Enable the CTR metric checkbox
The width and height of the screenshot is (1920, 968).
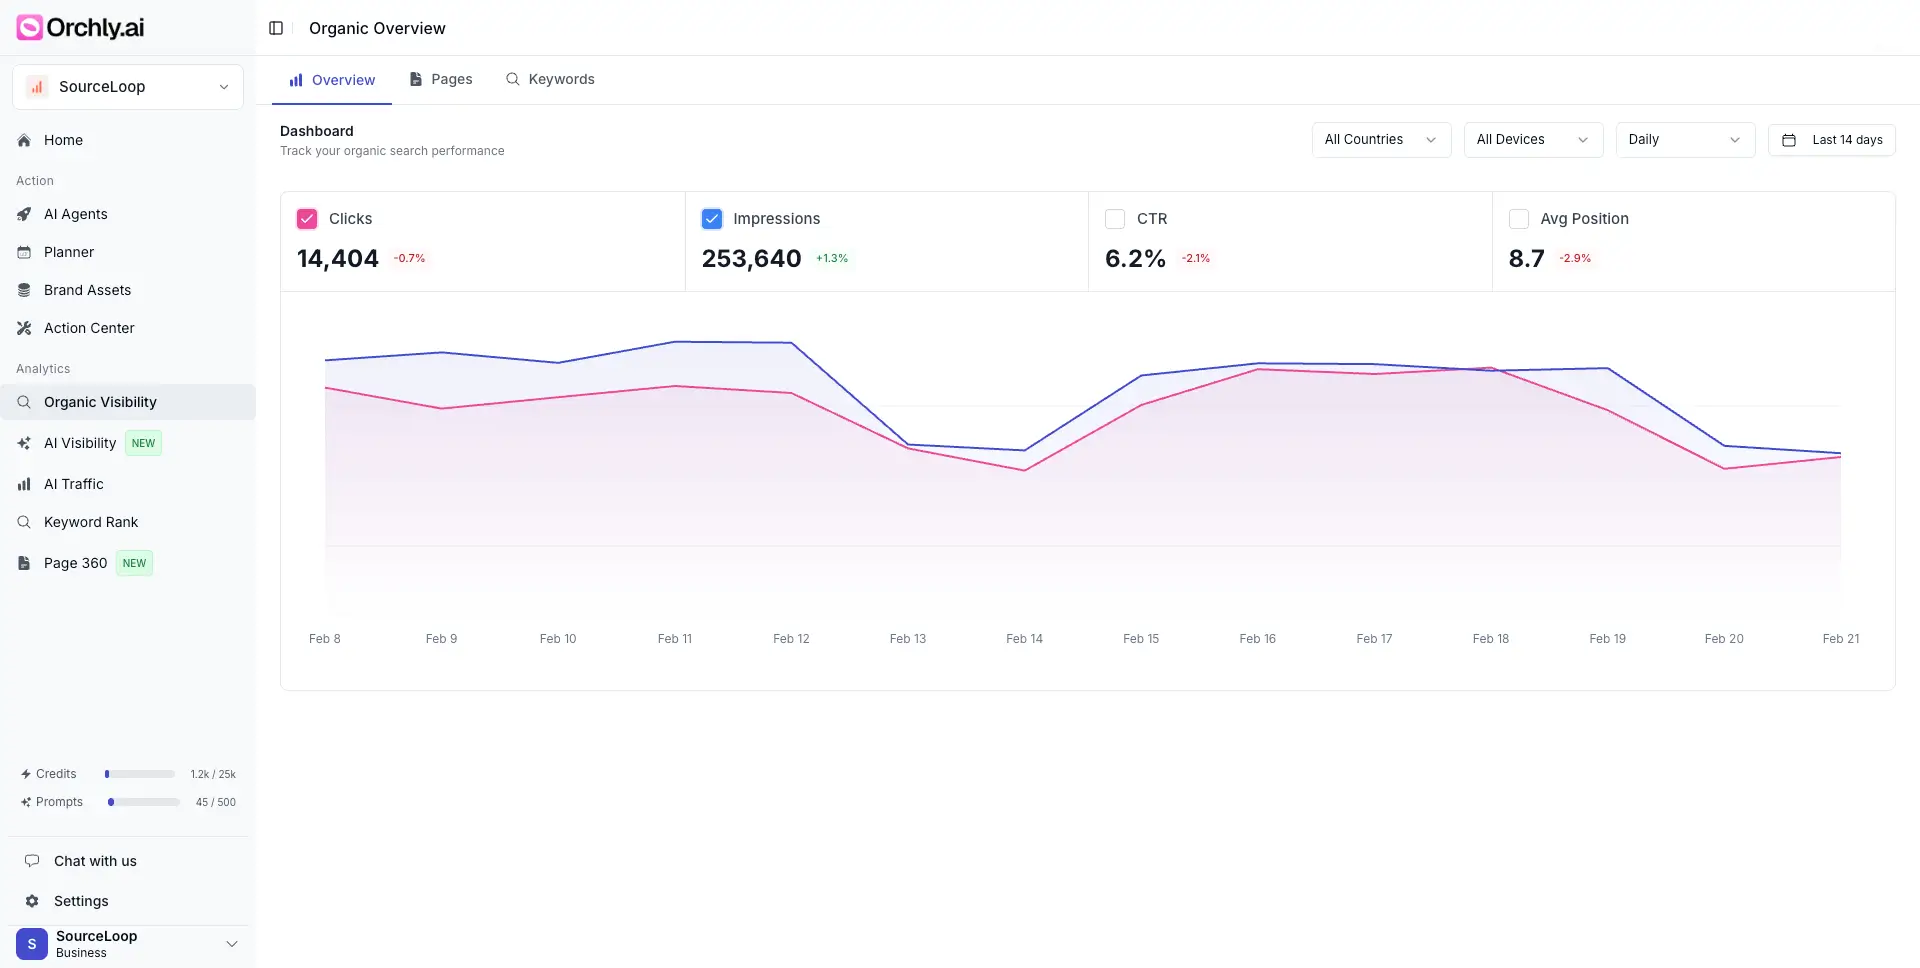tap(1115, 218)
